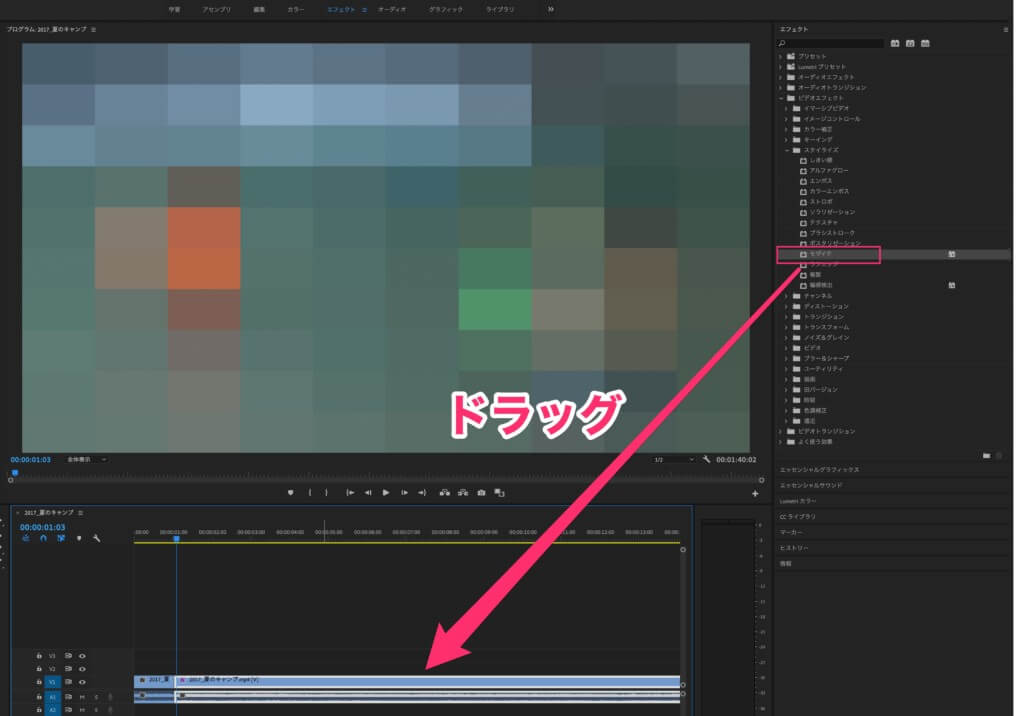Click the program monitor settings wrench icon
Viewport: 1024px width, 716px height.
coord(706,459)
